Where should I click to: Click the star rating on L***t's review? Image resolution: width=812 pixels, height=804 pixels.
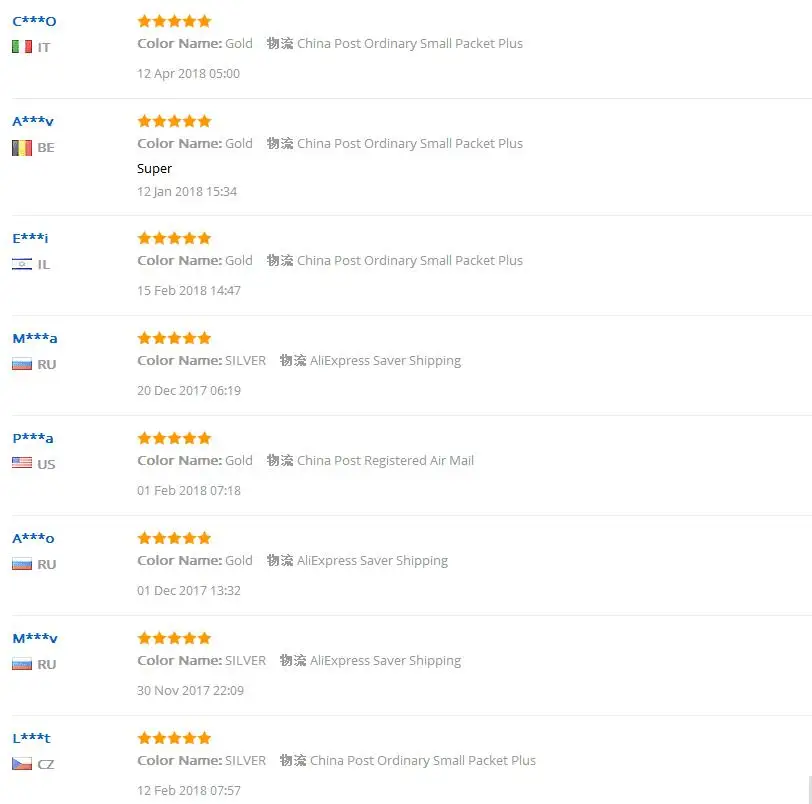[174, 738]
